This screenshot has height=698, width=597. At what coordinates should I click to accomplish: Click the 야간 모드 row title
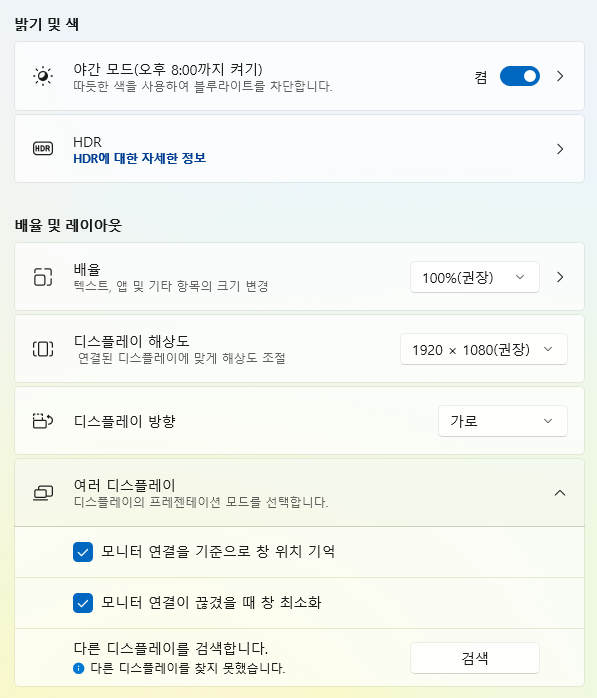(168, 69)
